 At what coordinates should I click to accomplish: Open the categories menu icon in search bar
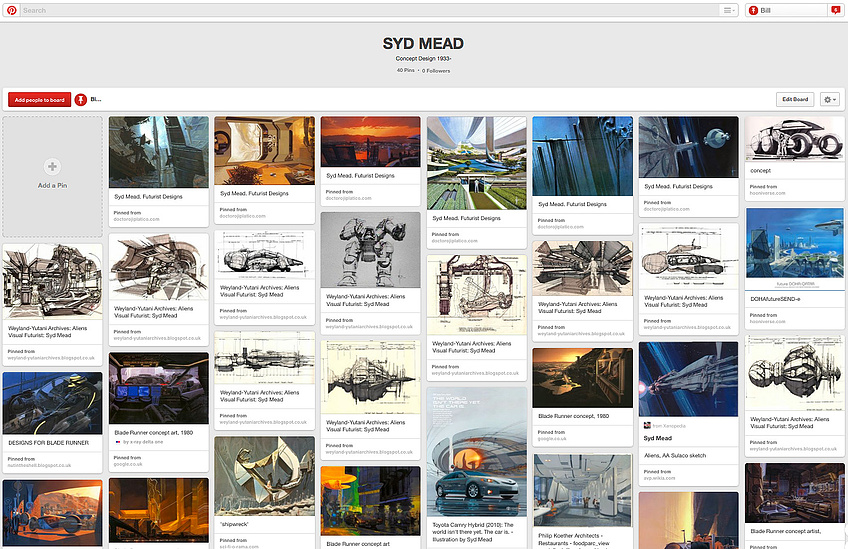coord(728,10)
